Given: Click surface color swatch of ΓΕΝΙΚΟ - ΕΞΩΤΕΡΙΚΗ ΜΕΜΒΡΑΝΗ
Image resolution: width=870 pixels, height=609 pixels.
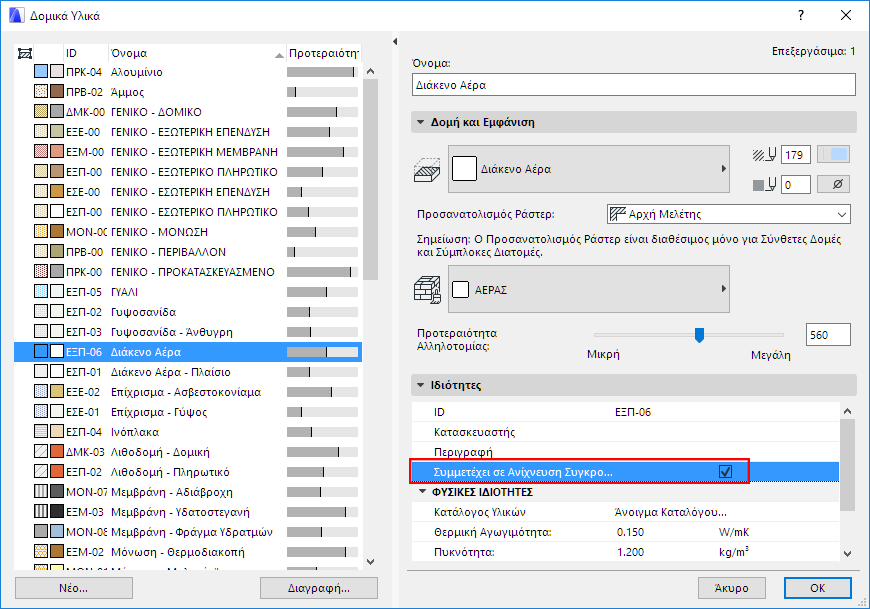Looking at the screenshot, I should [x=57, y=151].
